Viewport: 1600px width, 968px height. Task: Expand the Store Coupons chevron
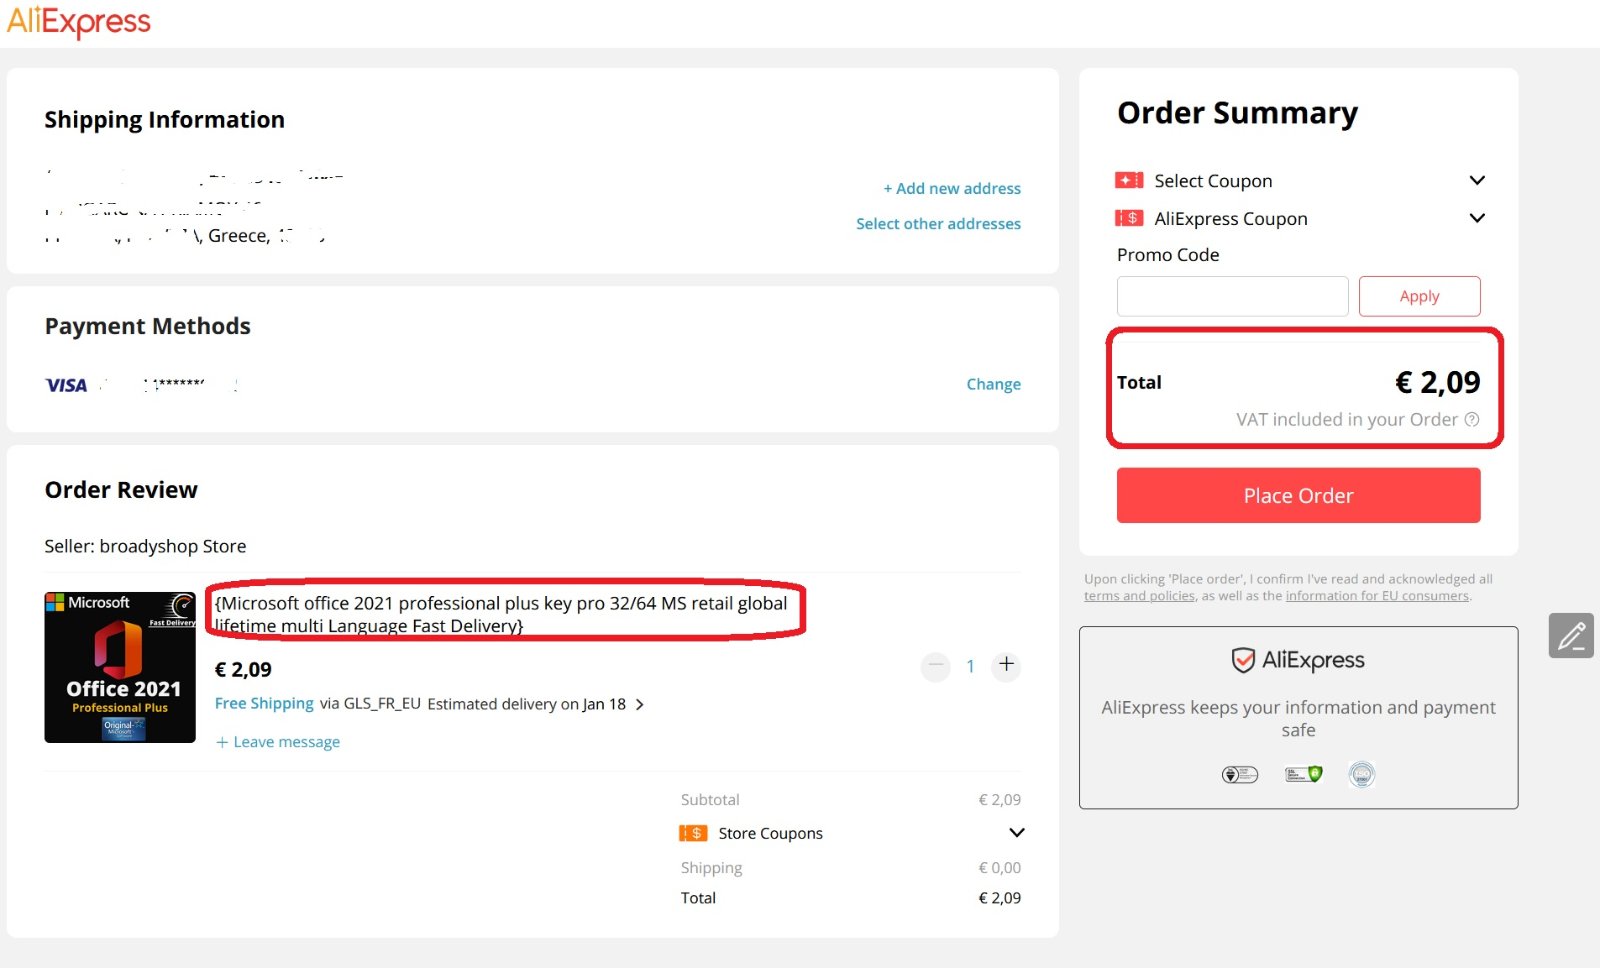coord(1017,833)
